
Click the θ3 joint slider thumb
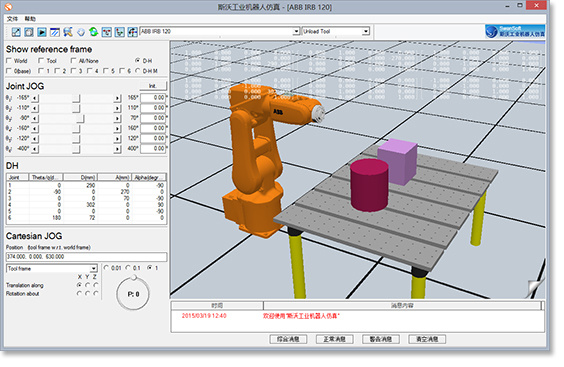click(80, 118)
